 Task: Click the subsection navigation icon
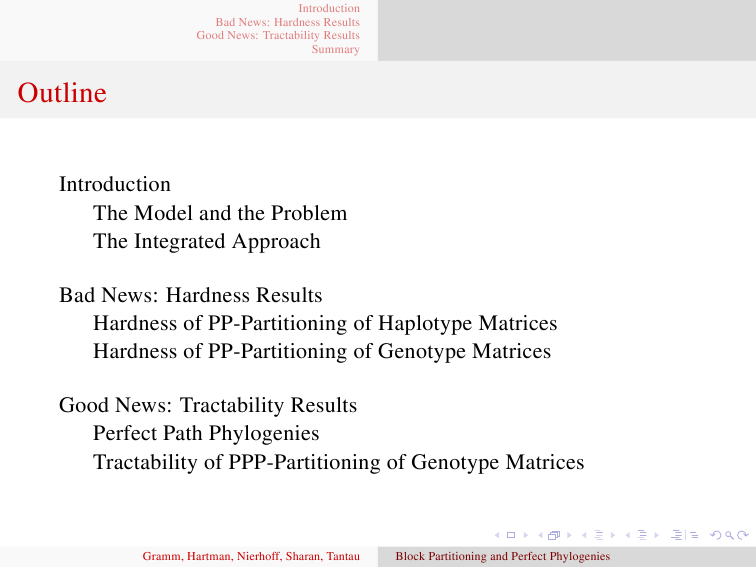(598, 535)
